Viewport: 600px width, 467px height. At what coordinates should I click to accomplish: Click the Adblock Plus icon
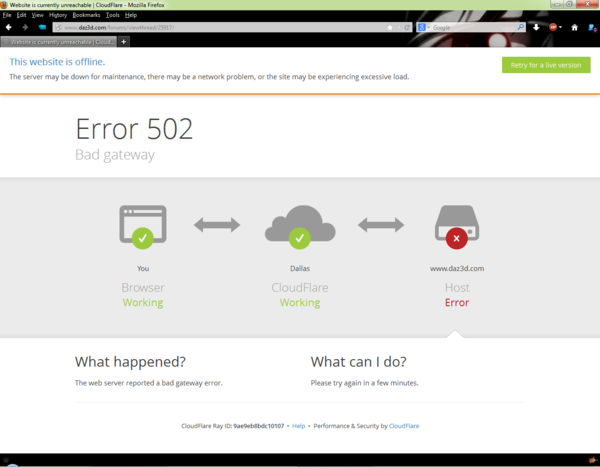[x=553, y=27]
